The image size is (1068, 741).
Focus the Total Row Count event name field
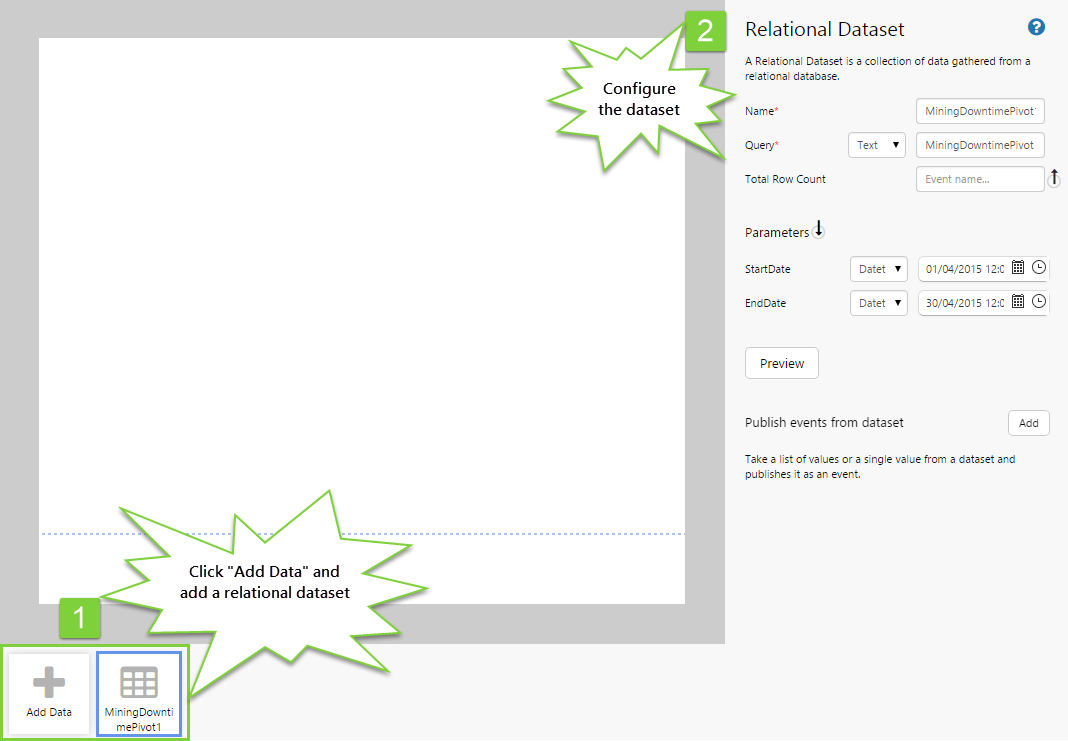coord(979,179)
